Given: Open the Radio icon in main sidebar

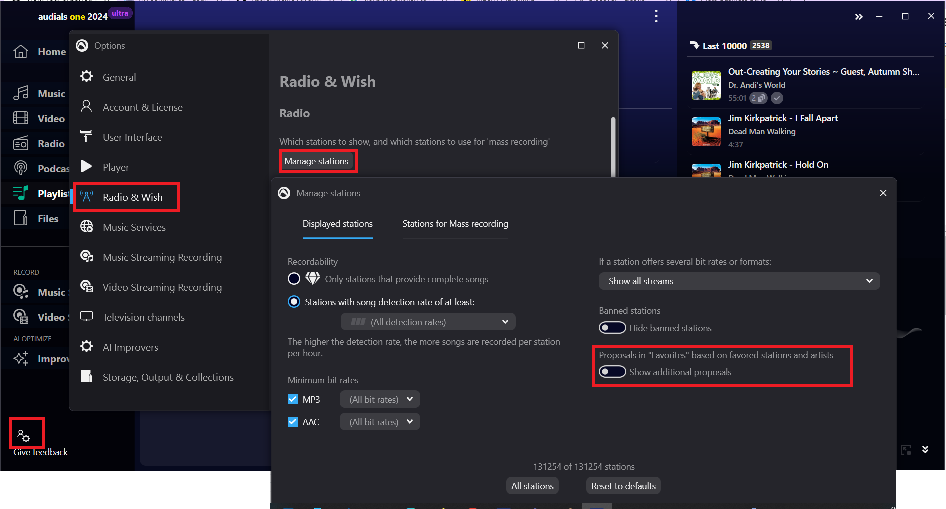Looking at the screenshot, I should (x=21, y=143).
